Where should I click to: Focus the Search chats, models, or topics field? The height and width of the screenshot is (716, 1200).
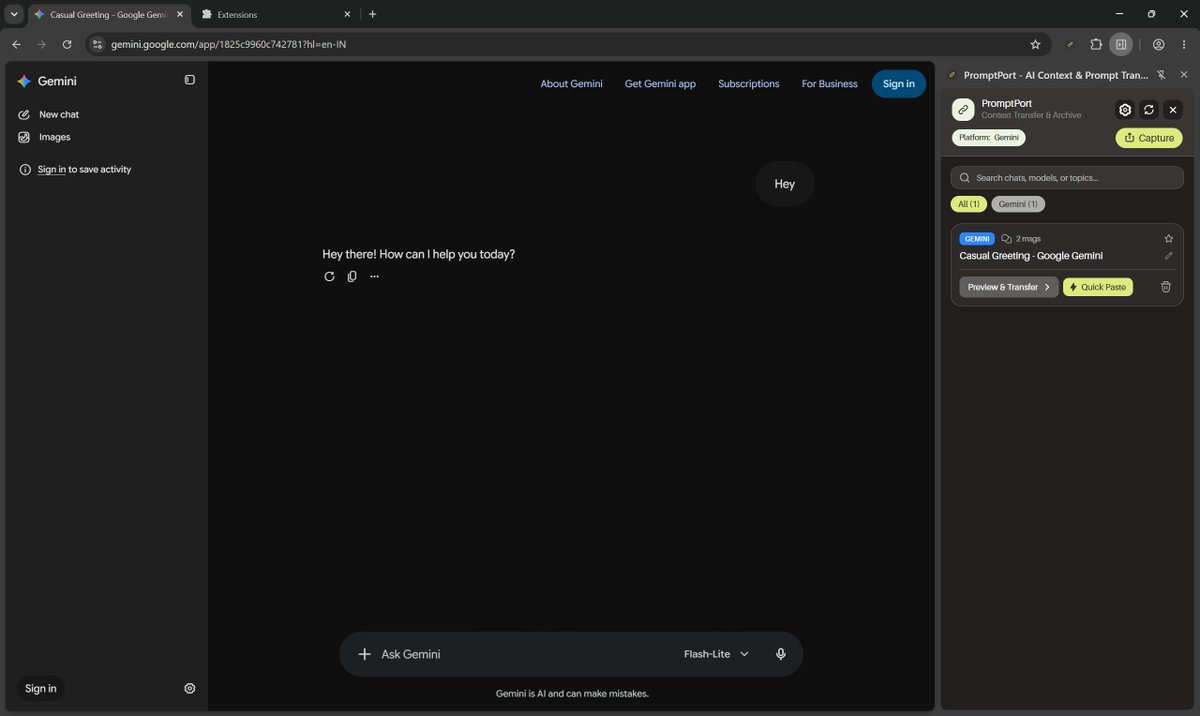tap(1067, 178)
